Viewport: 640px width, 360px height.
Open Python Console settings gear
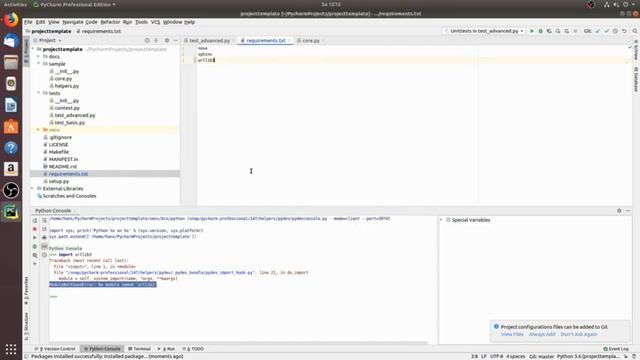619,211
